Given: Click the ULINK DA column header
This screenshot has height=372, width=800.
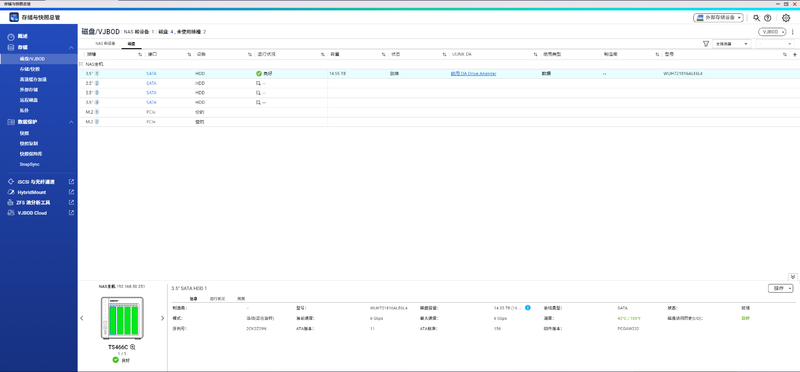Looking at the screenshot, I should pyautogui.click(x=461, y=54).
